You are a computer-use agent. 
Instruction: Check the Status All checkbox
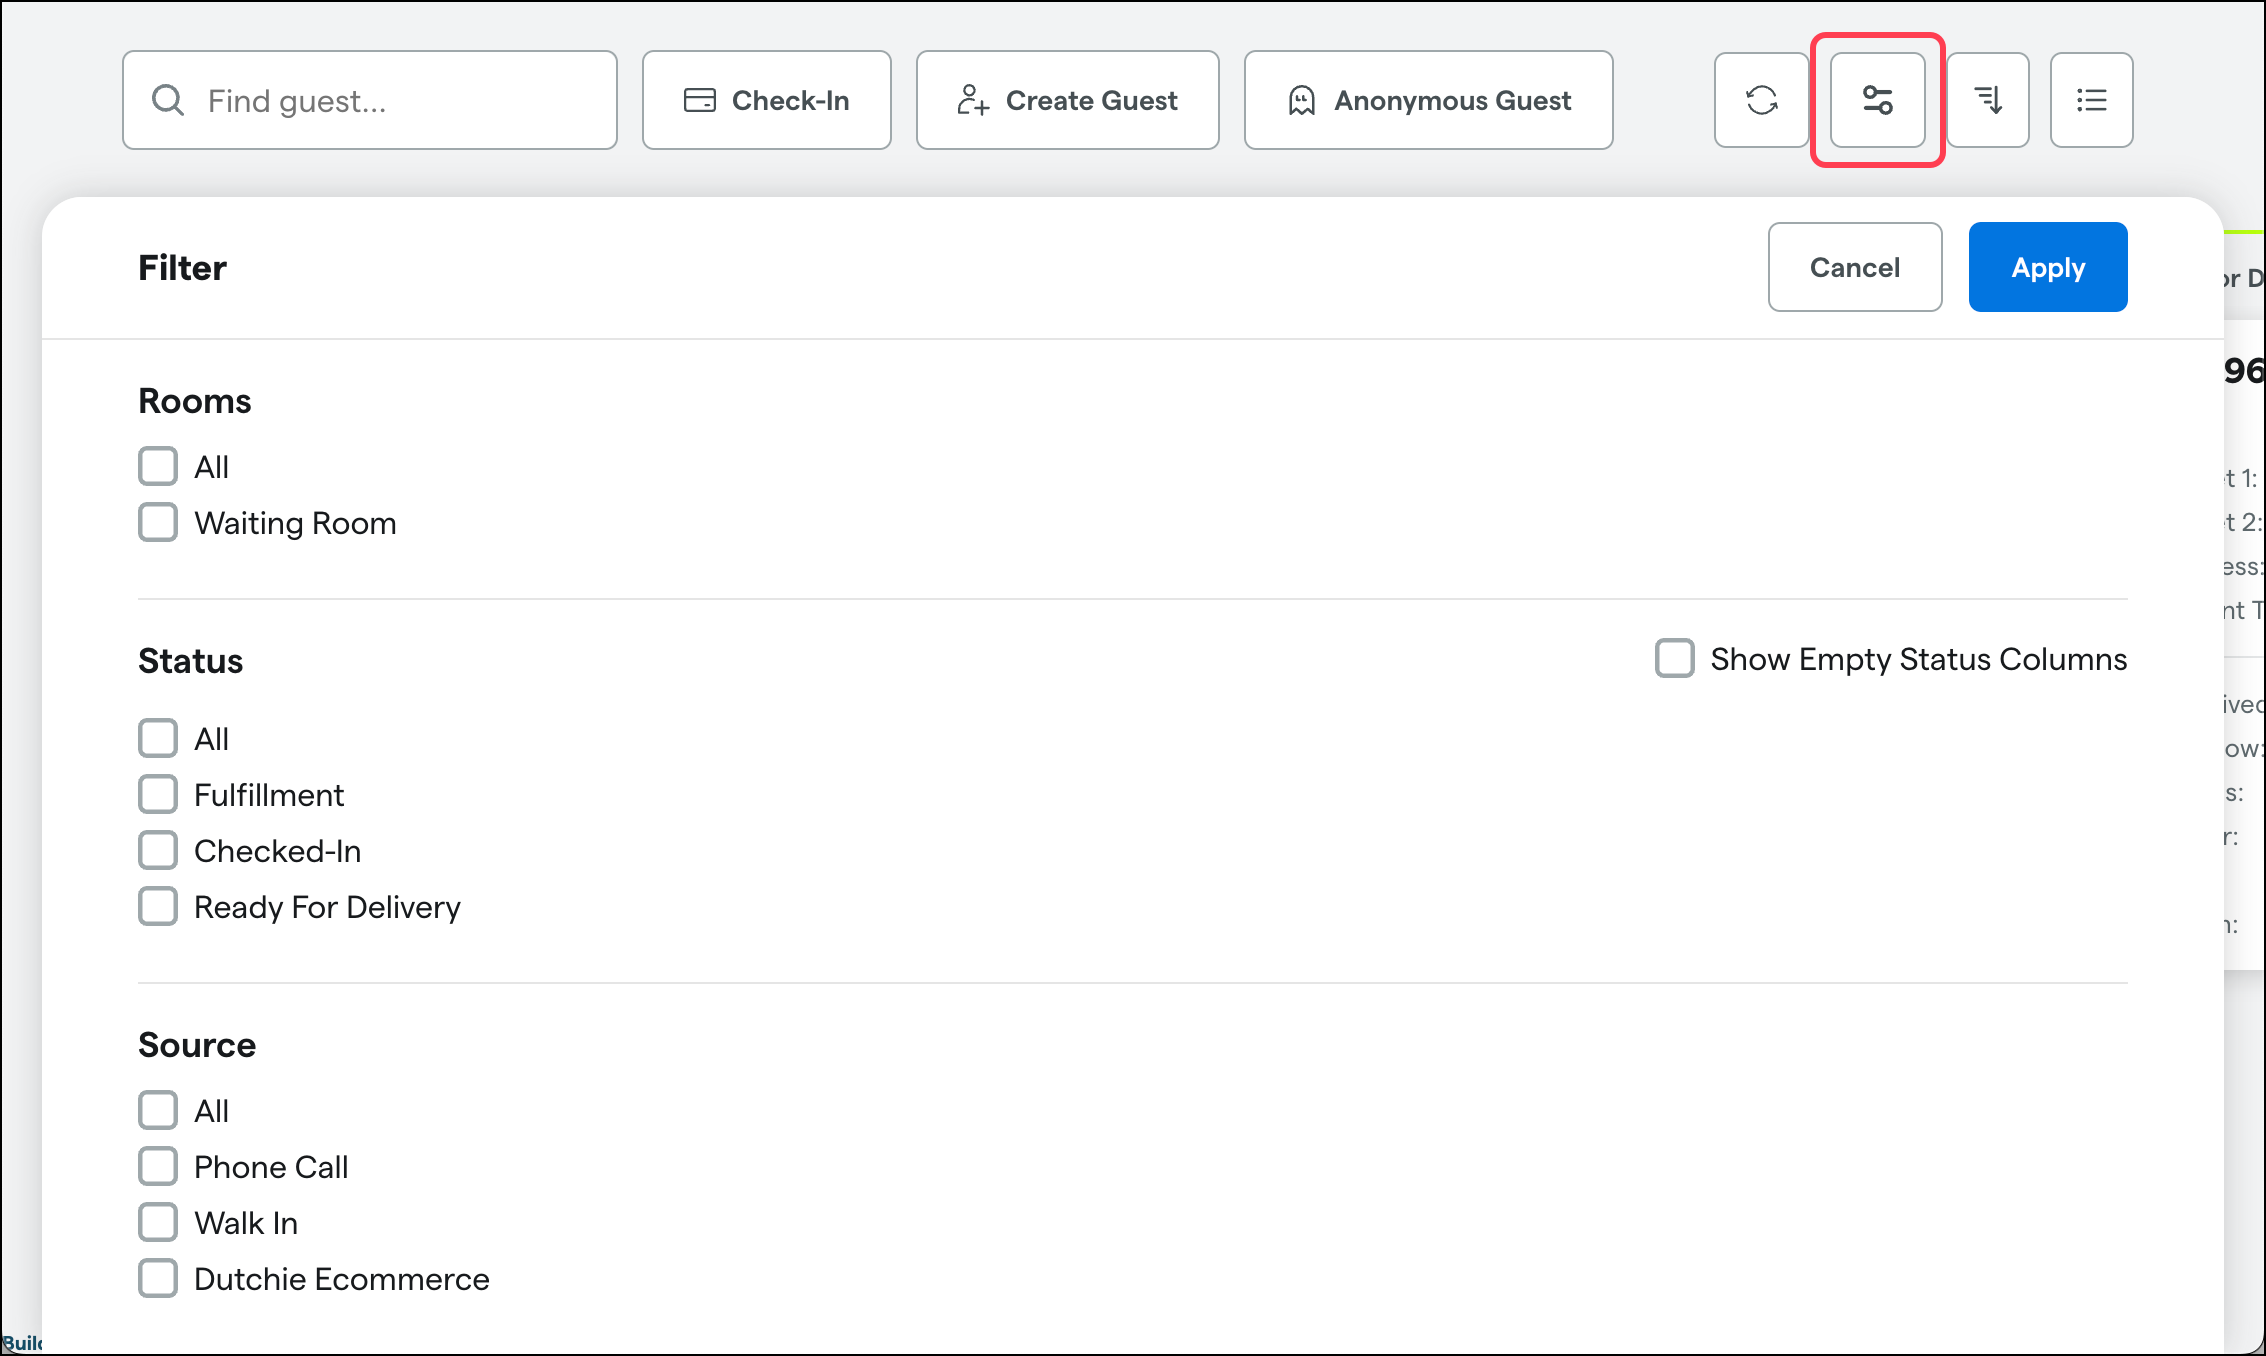point(158,738)
